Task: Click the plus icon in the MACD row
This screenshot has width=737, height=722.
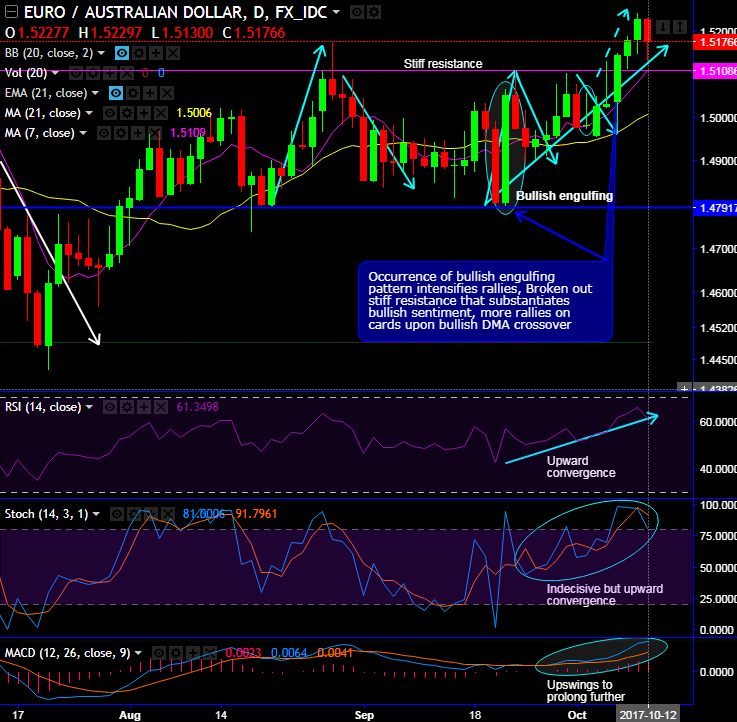Action: click(x=193, y=653)
